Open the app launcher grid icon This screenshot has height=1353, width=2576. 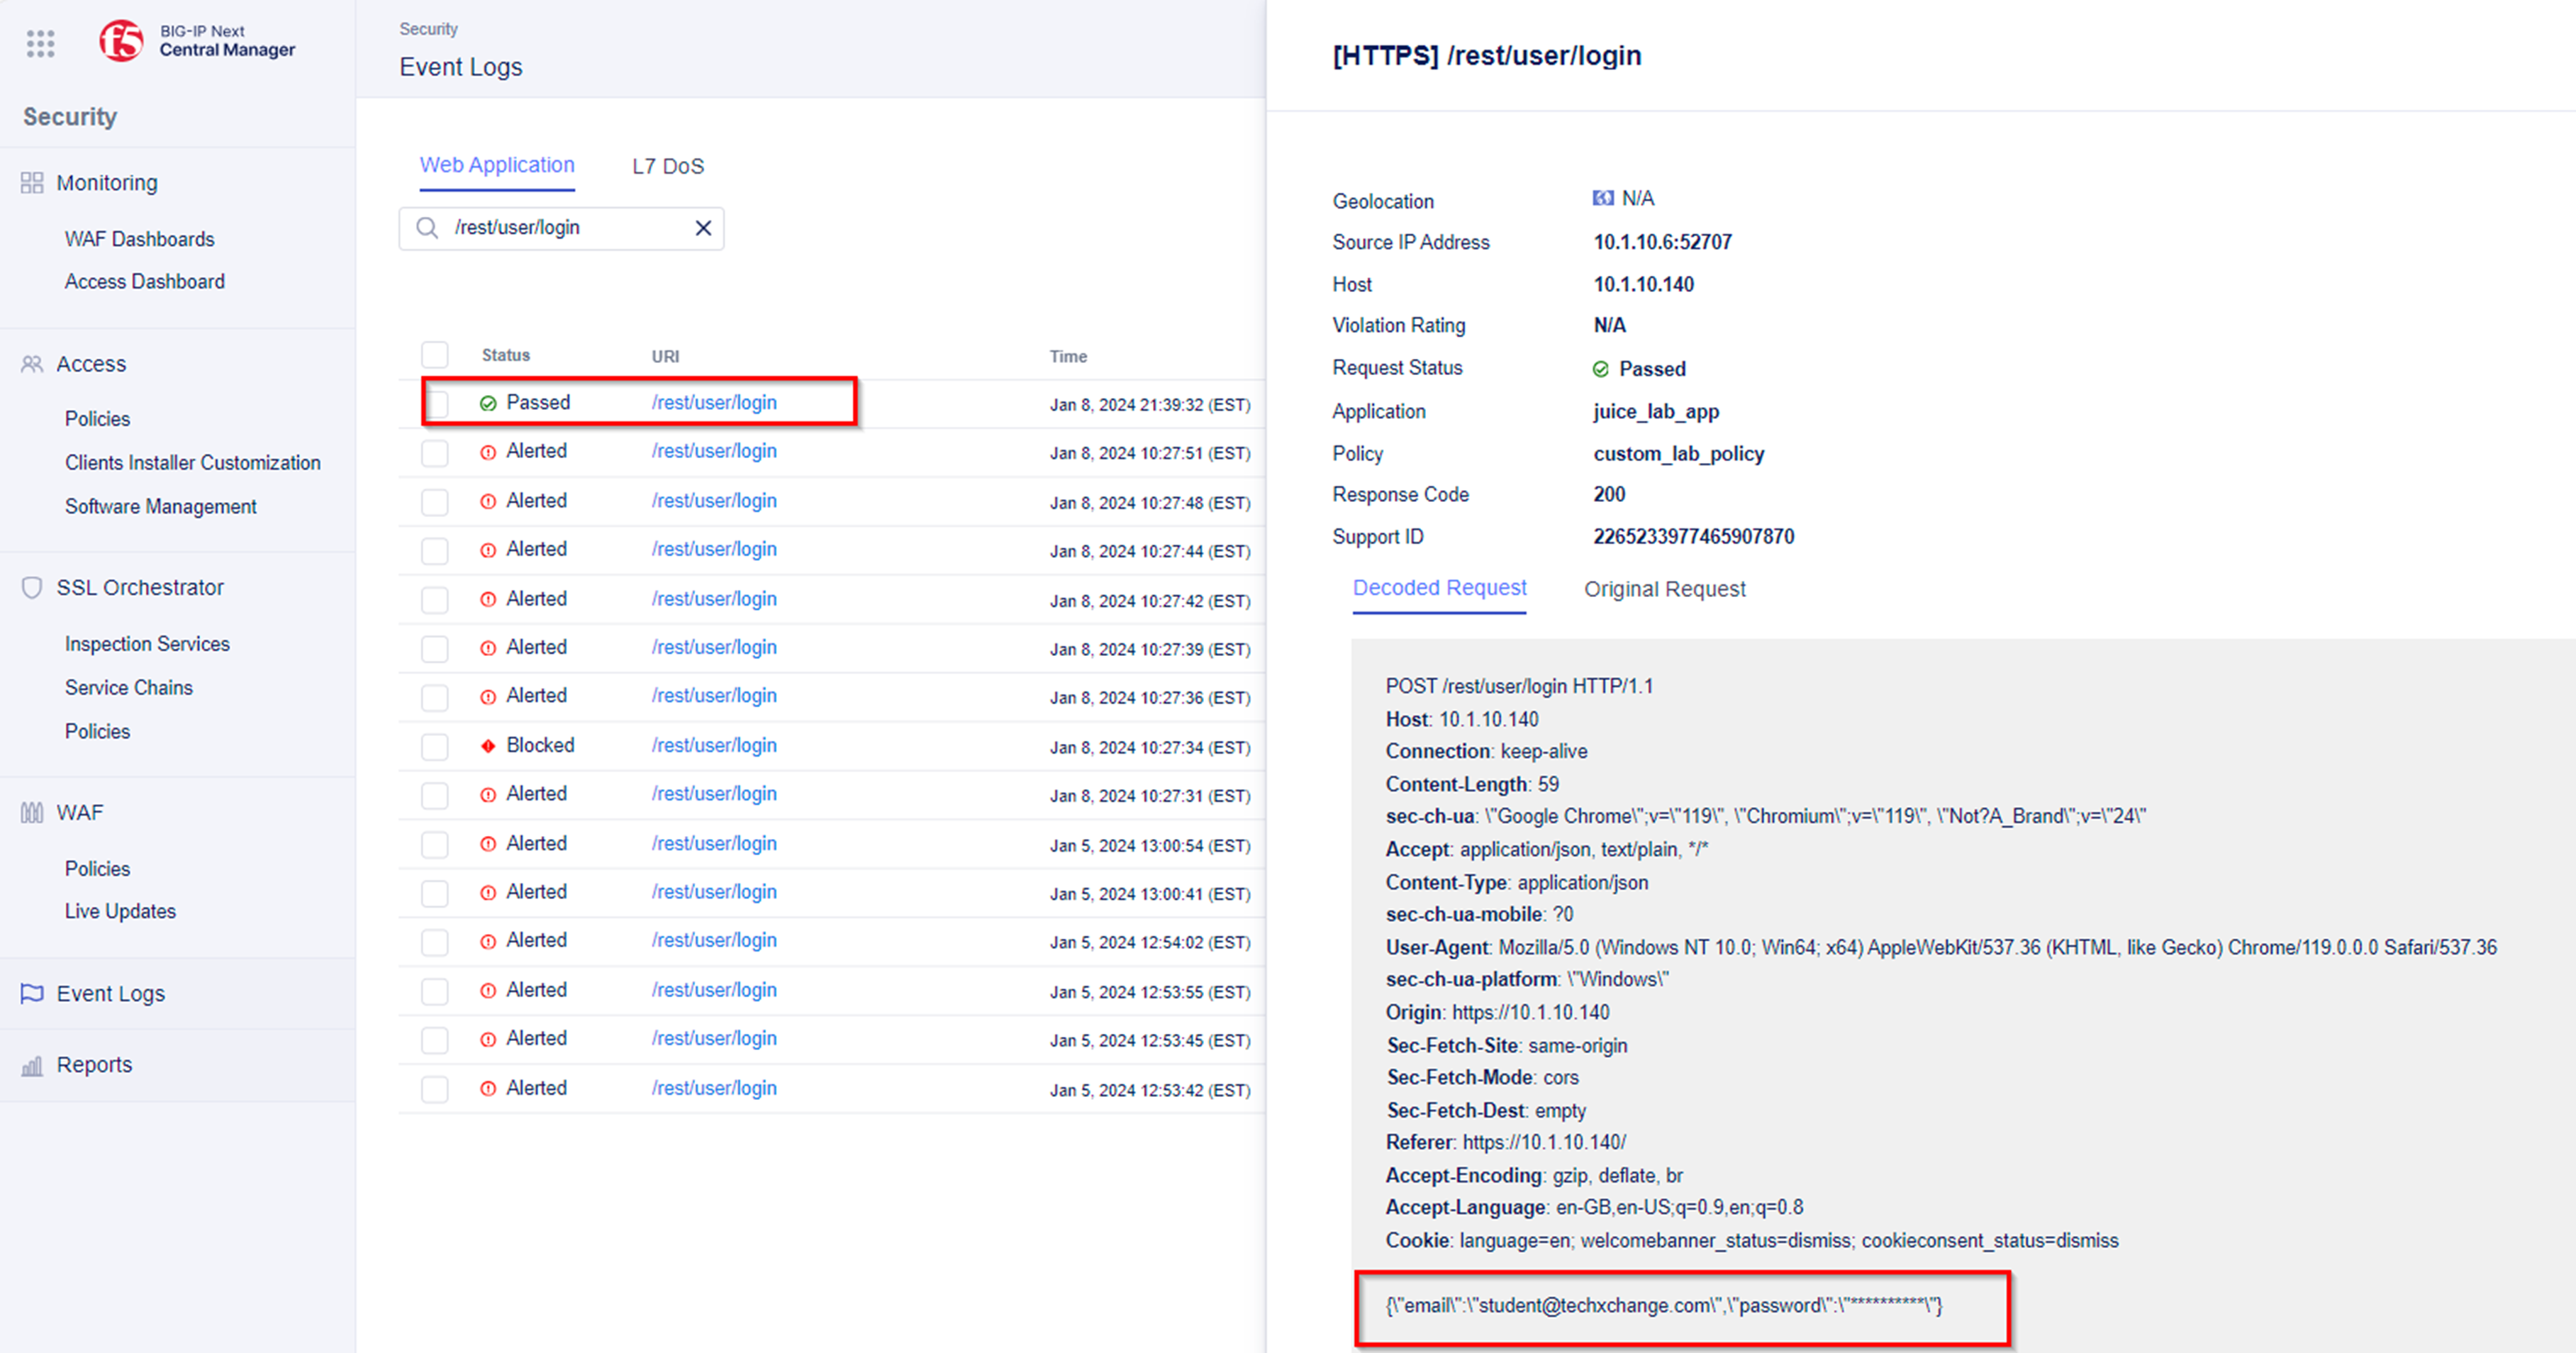[x=40, y=43]
